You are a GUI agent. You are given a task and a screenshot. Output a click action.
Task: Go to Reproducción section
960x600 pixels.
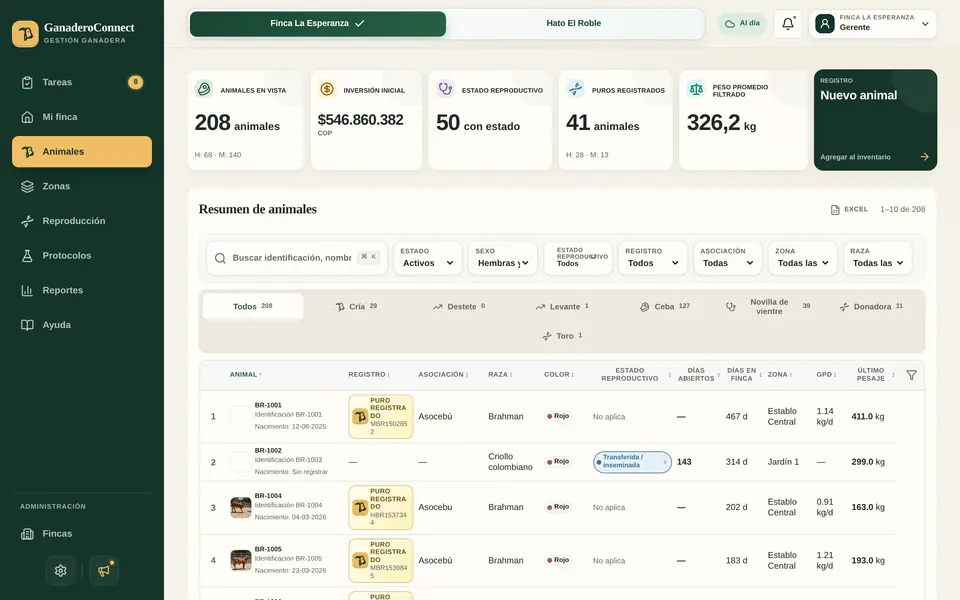(x=82, y=221)
